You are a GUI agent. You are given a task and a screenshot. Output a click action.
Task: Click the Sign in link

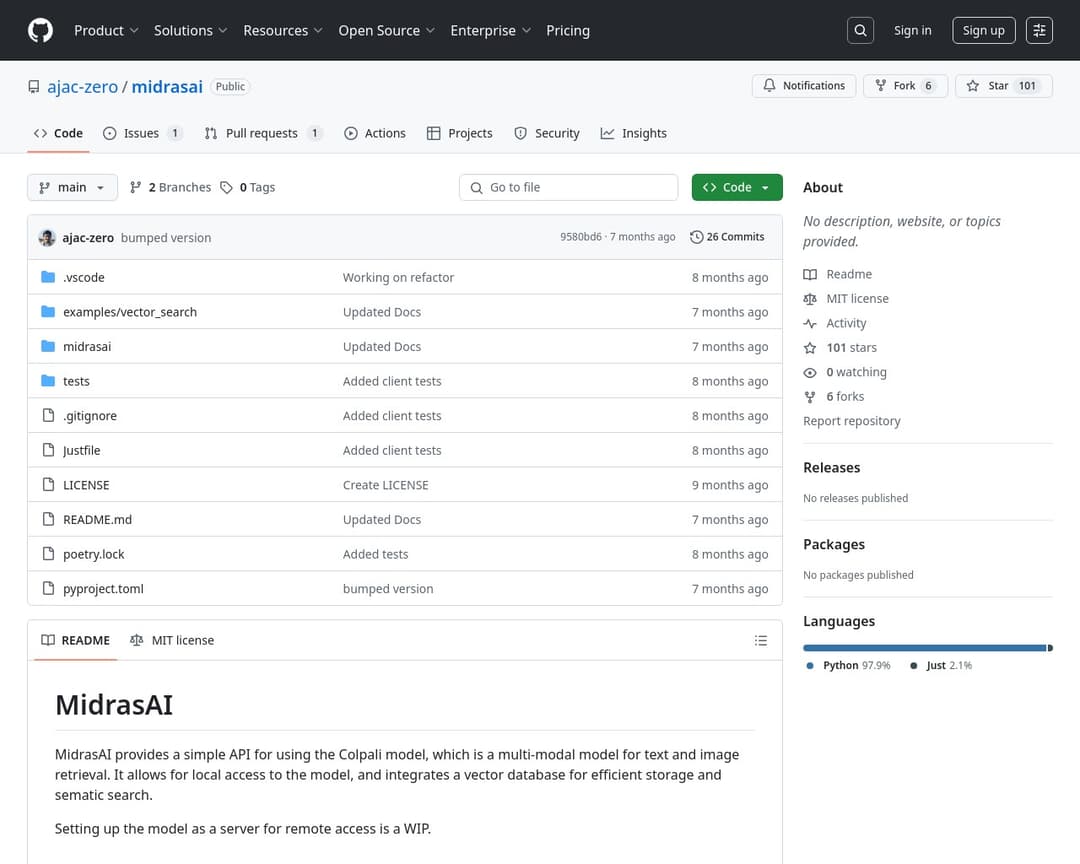tap(913, 30)
